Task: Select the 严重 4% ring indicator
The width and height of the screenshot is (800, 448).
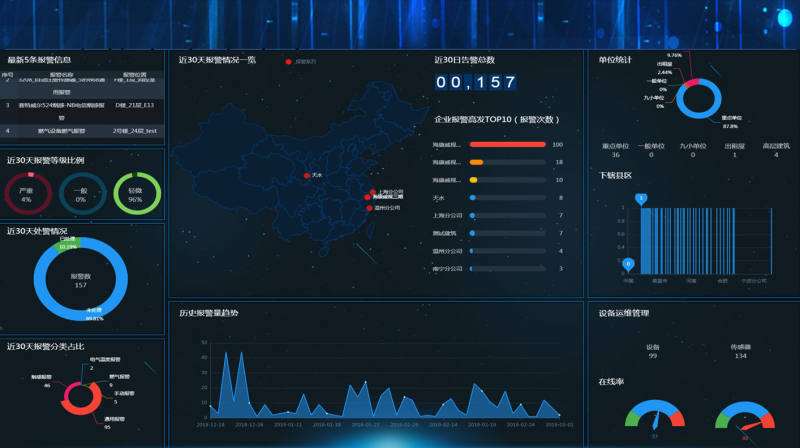Action: 26,193
